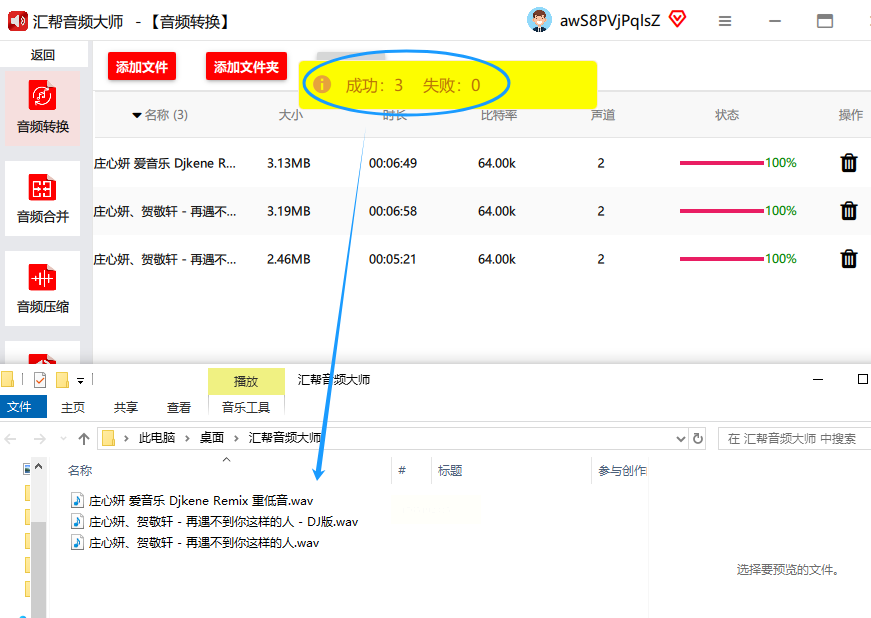Click the 参与创作 column header
This screenshot has width=871, height=618.
(x=622, y=471)
